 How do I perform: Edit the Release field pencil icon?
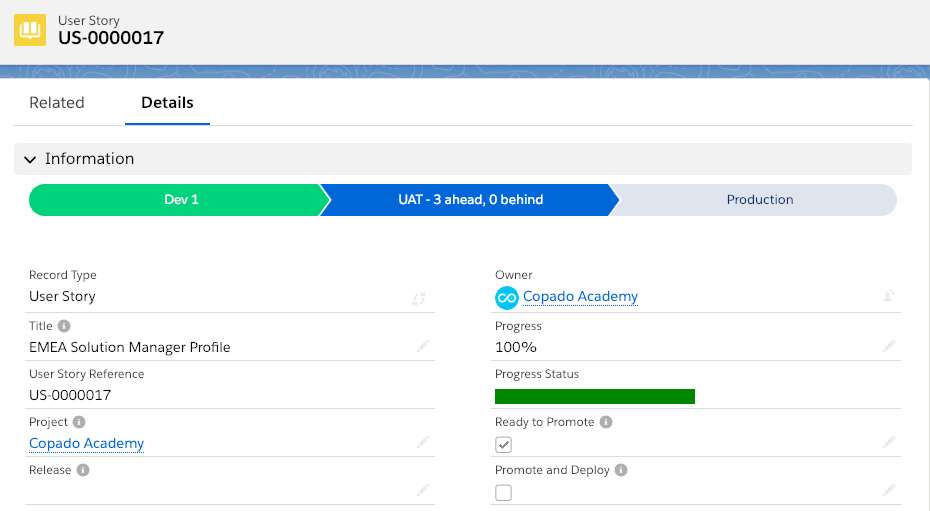pyautogui.click(x=422, y=490)
